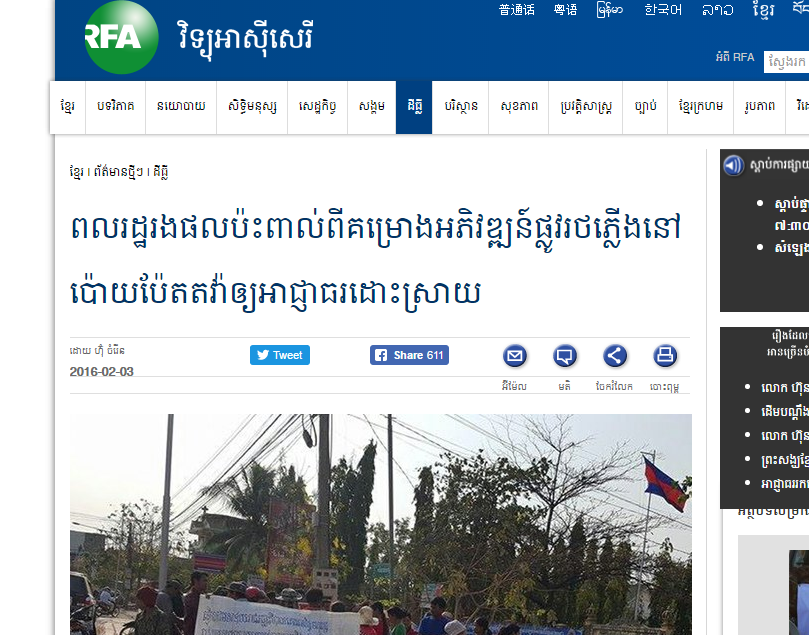
Task: Click the print article icon
Action: coord(665,356)
